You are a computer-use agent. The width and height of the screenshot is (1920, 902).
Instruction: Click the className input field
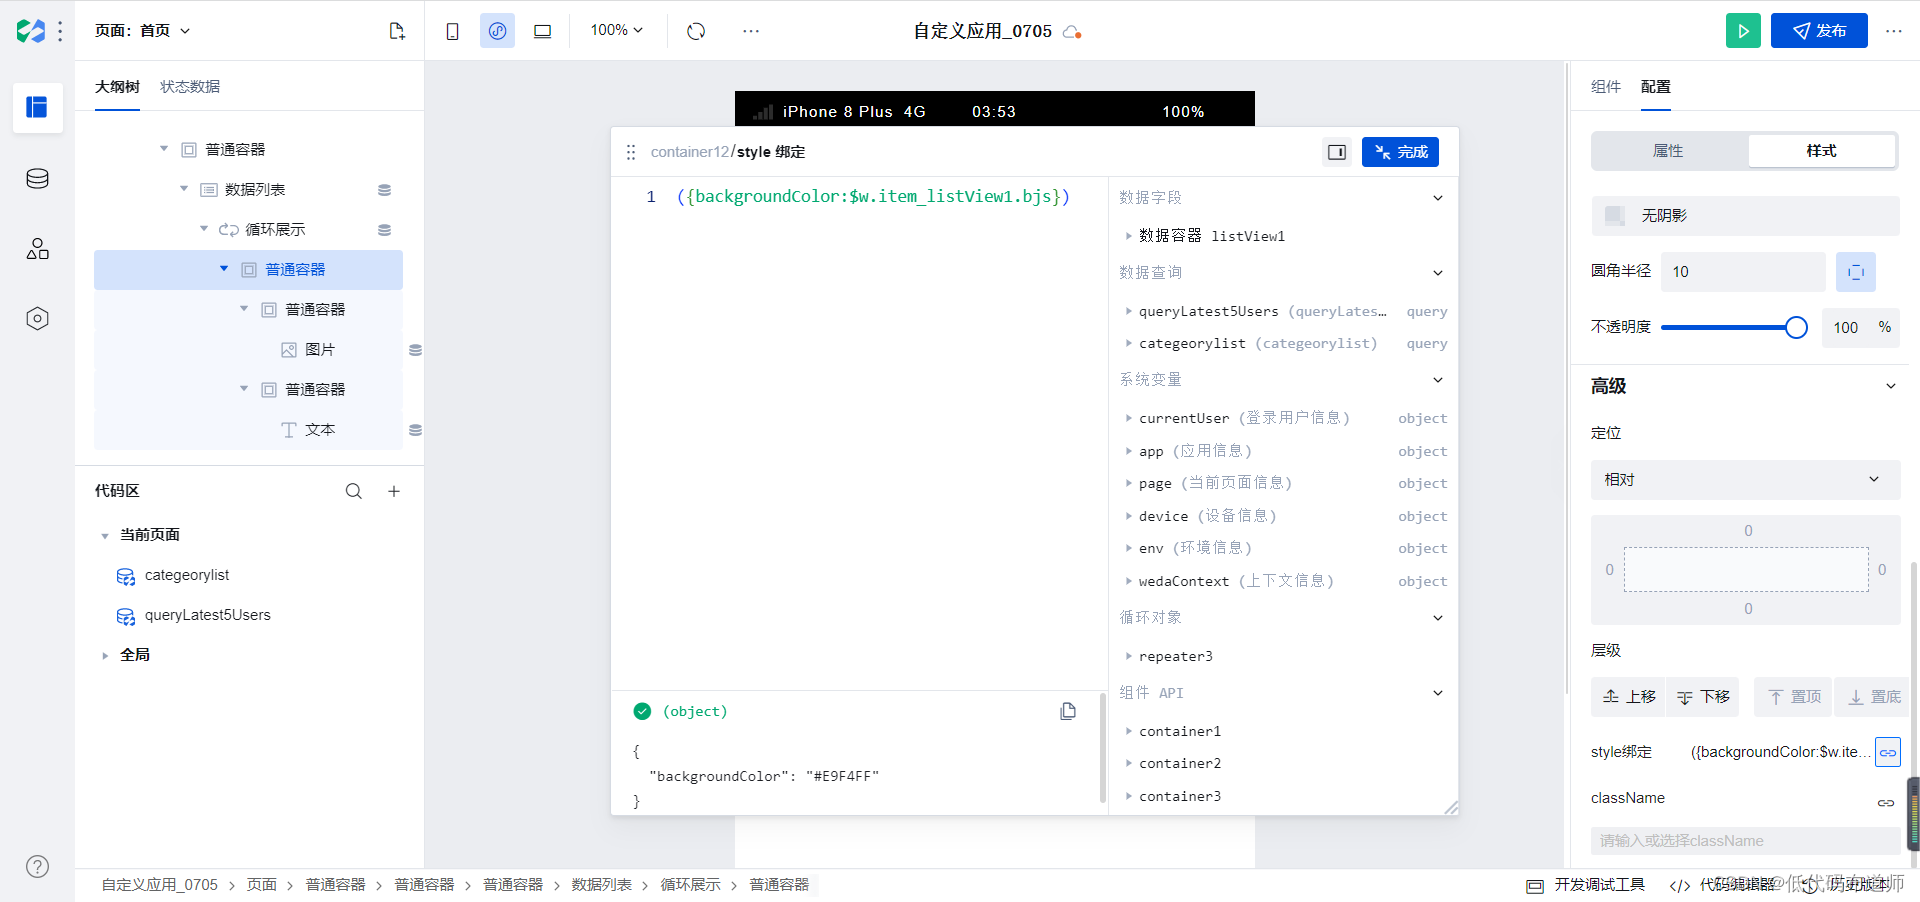(x=1745, y=841)
